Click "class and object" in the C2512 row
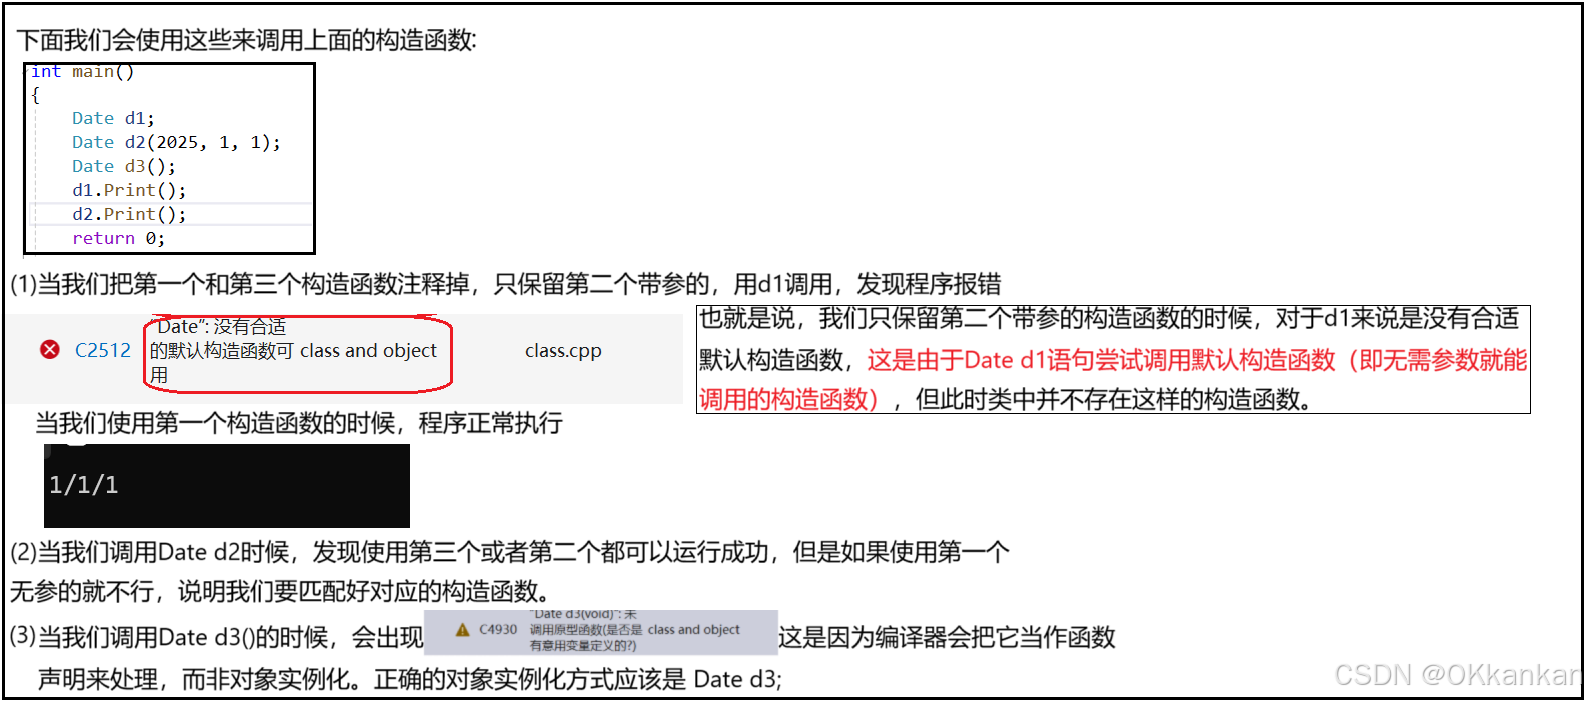 [x=368, y=351]
